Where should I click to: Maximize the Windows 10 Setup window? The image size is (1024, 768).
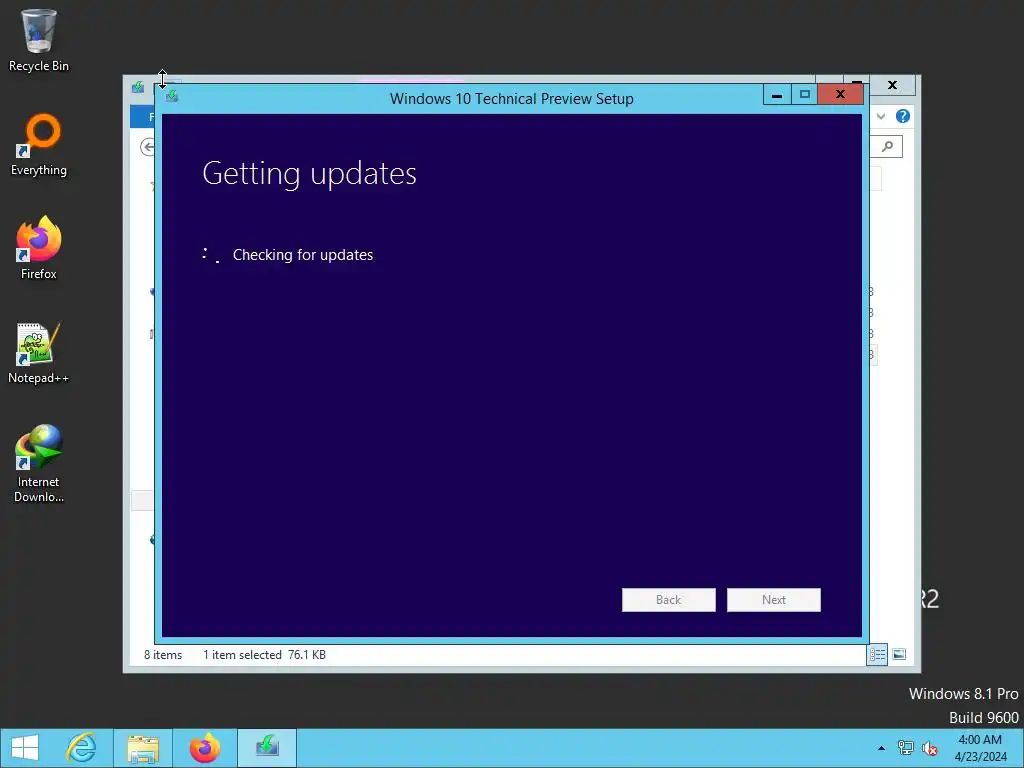point(805,95)
